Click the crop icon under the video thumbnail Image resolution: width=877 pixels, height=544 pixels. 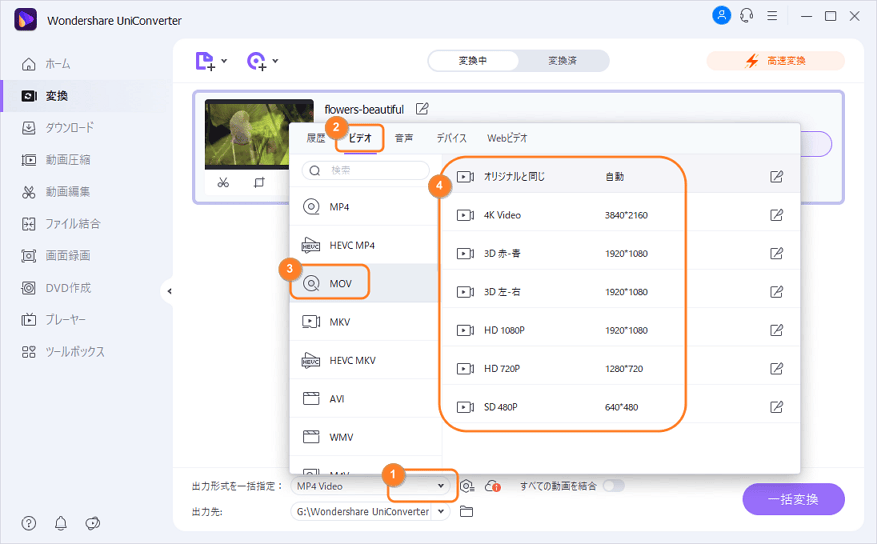pos(259,183)
